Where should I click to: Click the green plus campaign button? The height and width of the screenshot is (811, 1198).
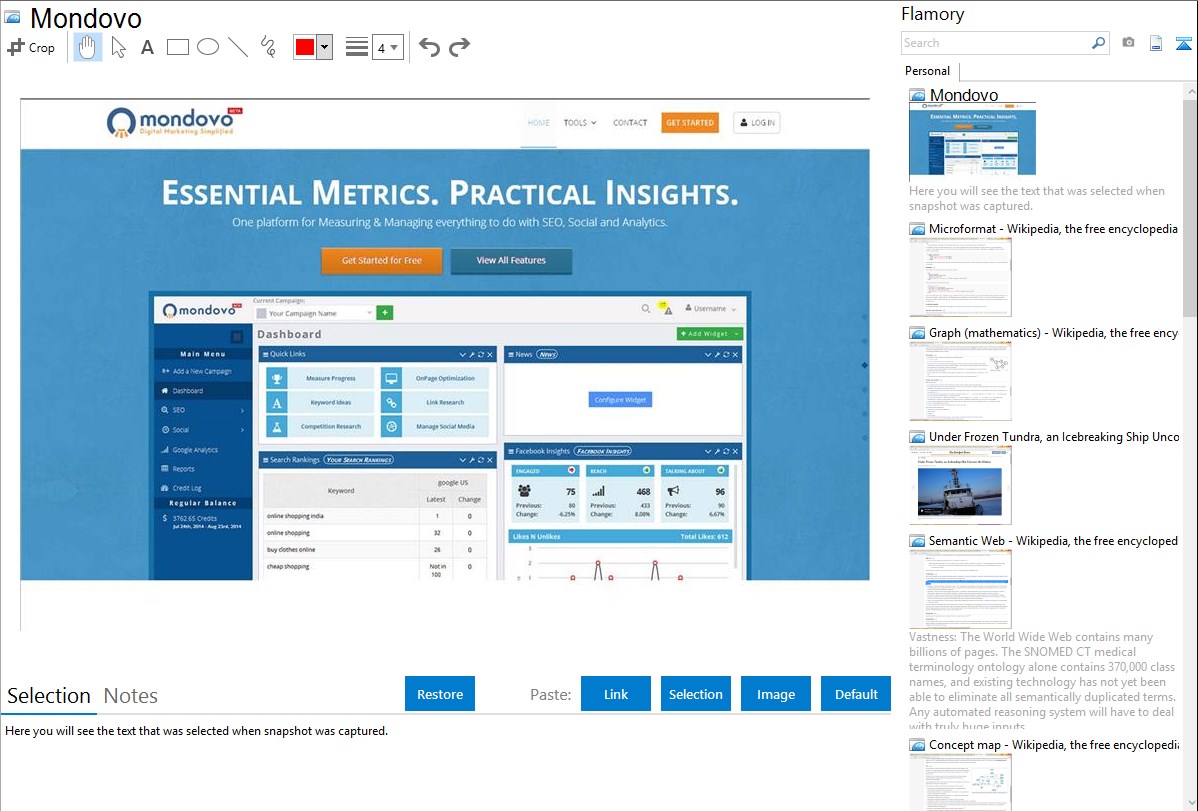[385, 313]
